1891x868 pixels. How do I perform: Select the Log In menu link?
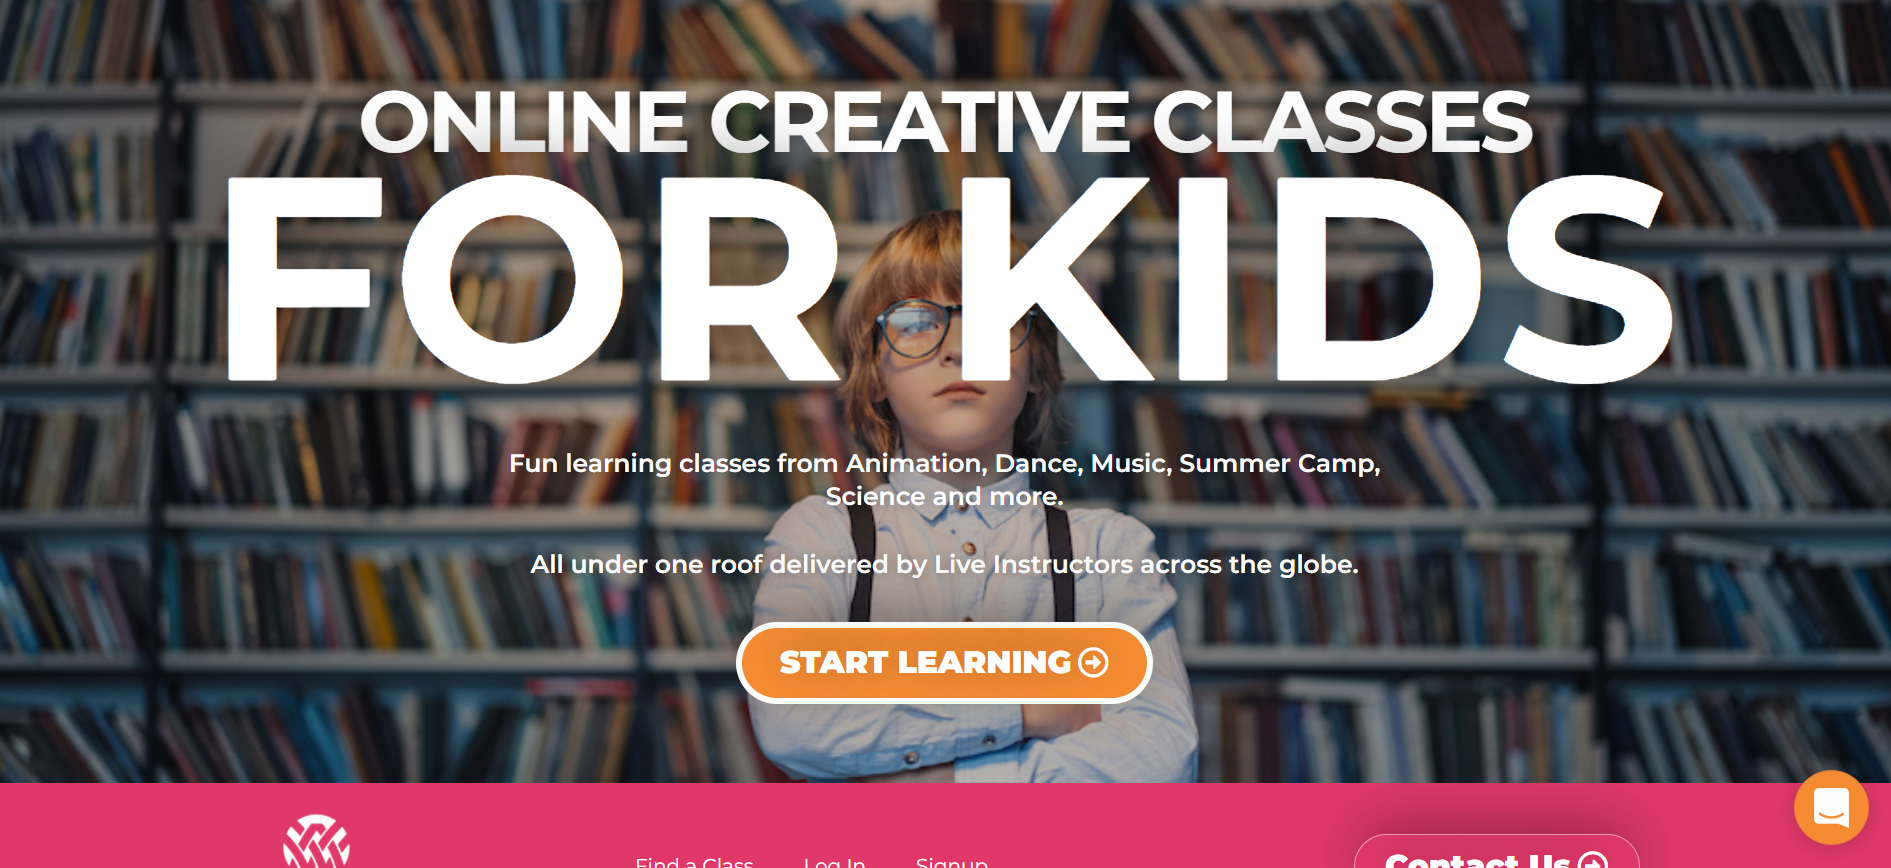click(834, 861)
